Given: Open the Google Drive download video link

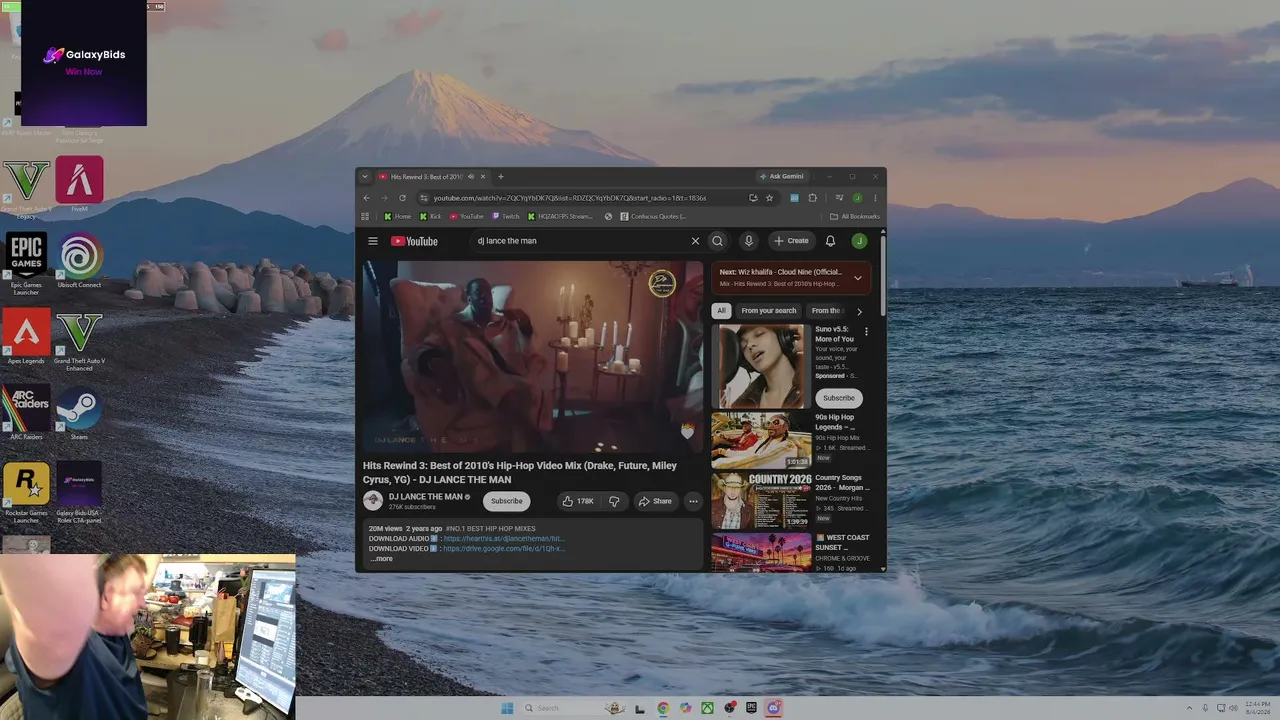Looking at the screenshot, I should 504,549.
